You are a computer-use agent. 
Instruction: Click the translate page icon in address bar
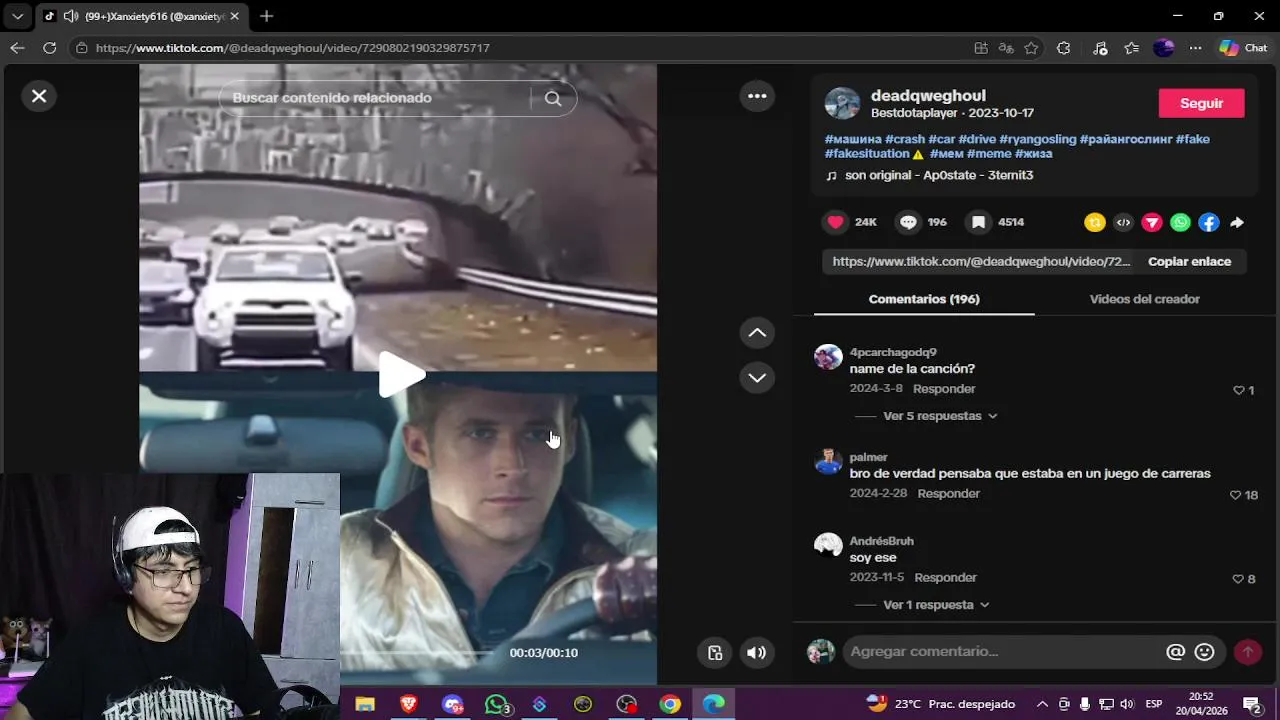pos(1006,48)
